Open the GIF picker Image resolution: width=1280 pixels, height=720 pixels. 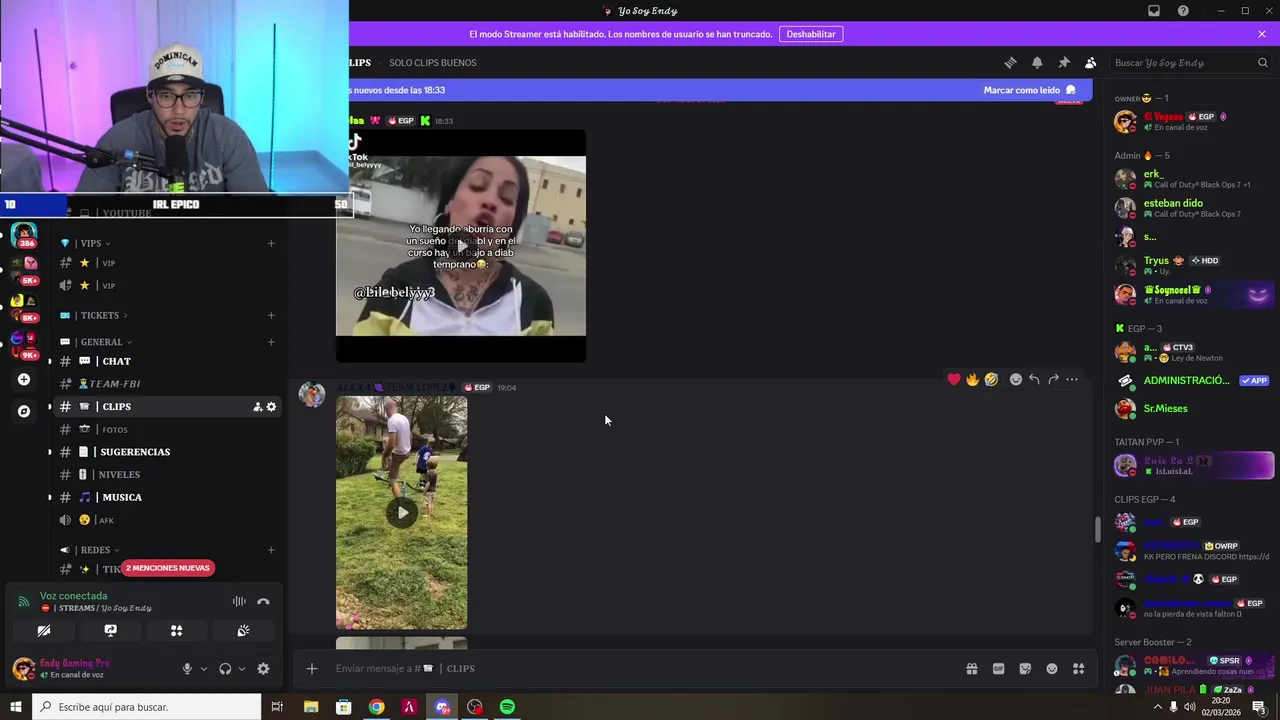tap(998, 668)
